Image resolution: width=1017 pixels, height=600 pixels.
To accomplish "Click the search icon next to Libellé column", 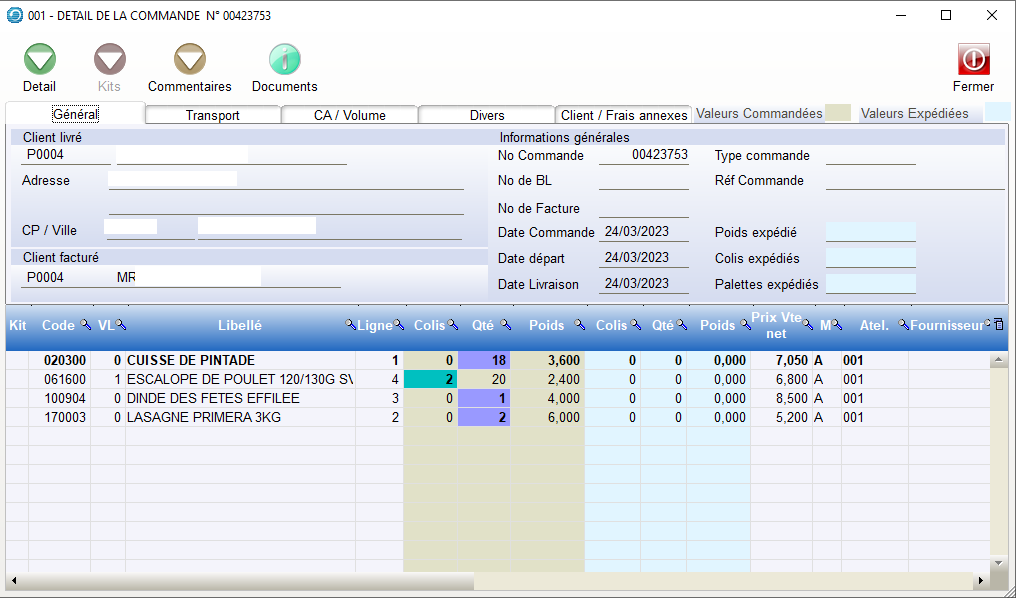I will tap(351, 325).
